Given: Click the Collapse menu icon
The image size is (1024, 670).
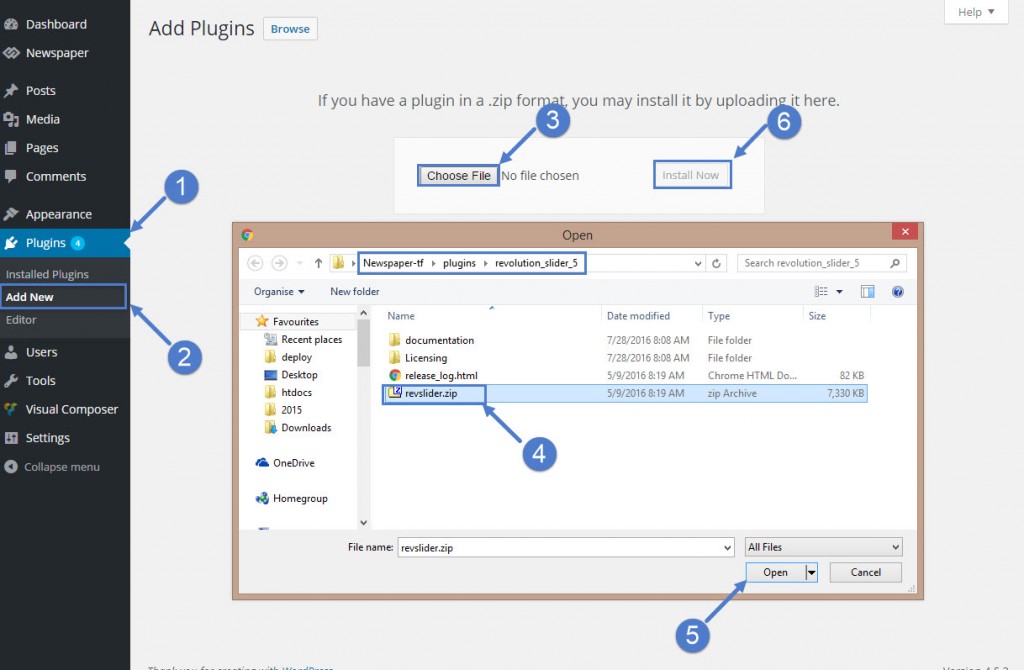Looking at the screenshot, I should (x=11, y=467).
